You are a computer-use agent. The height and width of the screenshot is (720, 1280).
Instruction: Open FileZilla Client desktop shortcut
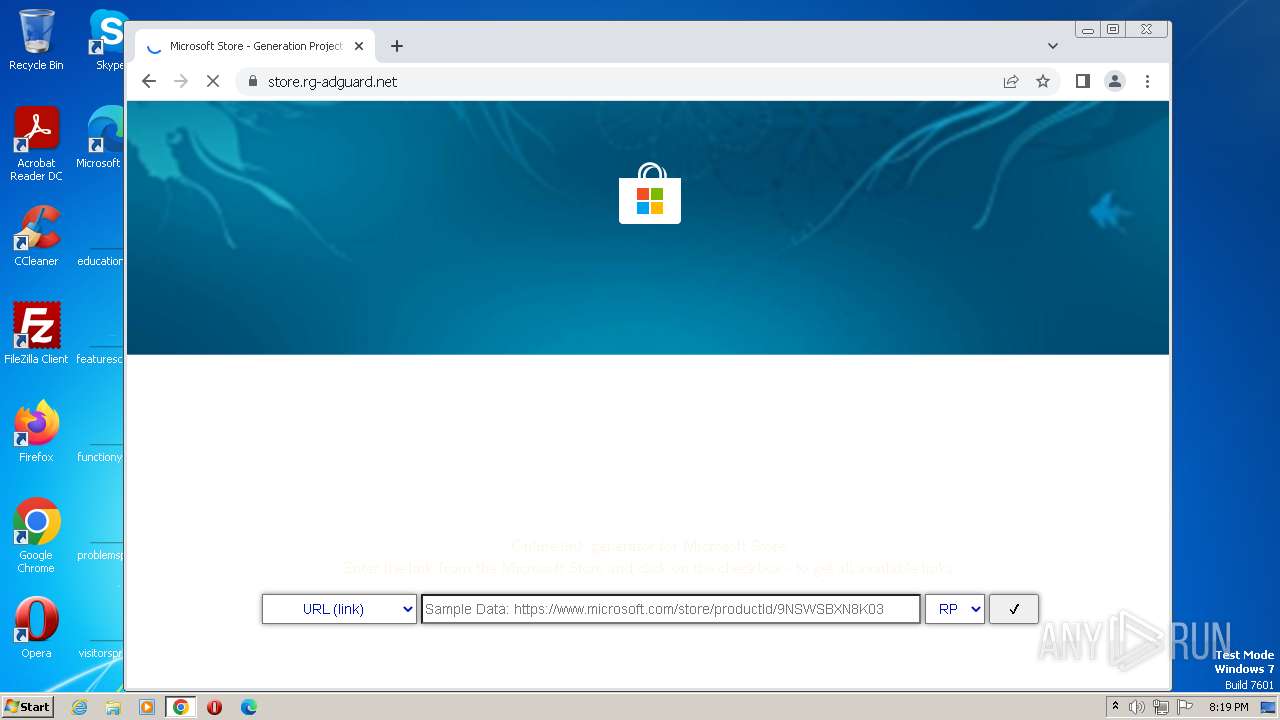click(x=36, y=333)
